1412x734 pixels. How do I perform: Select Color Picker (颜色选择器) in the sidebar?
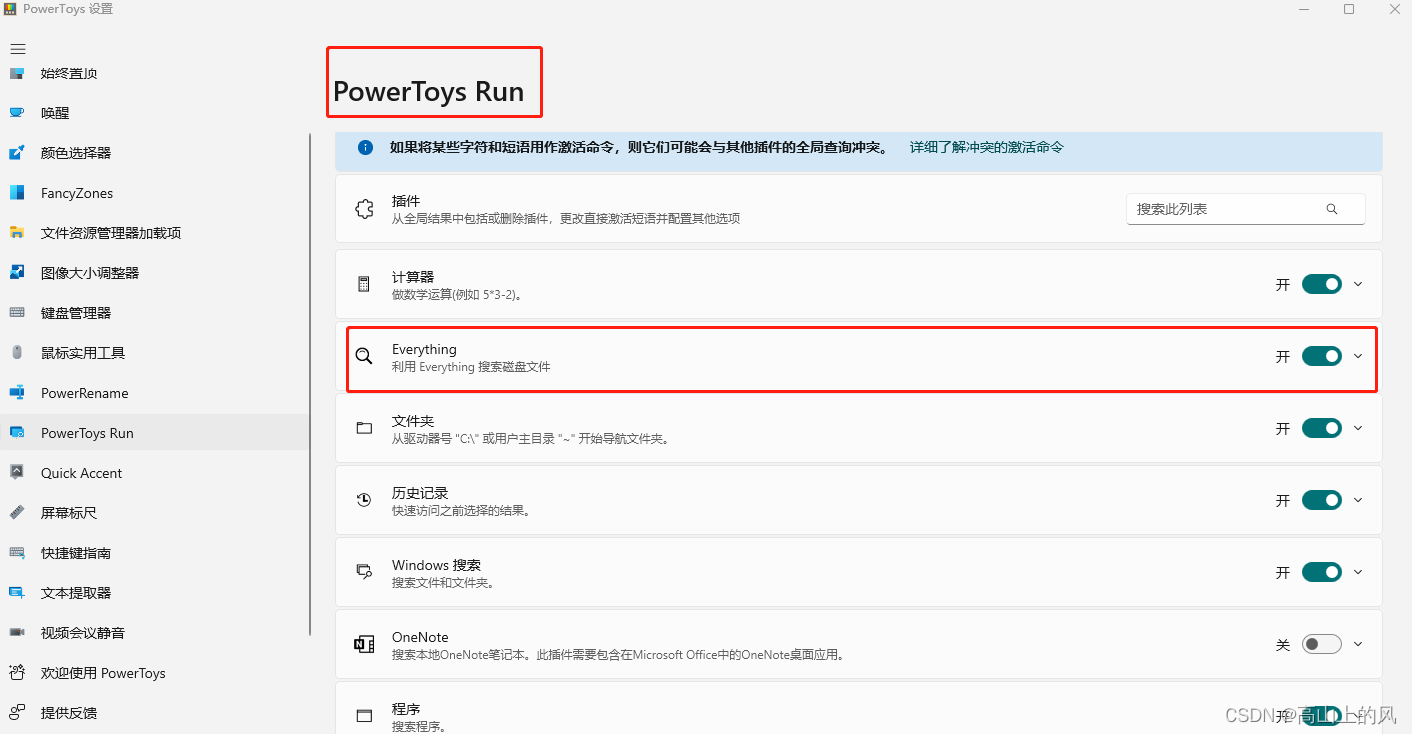[x=154, y=153]
